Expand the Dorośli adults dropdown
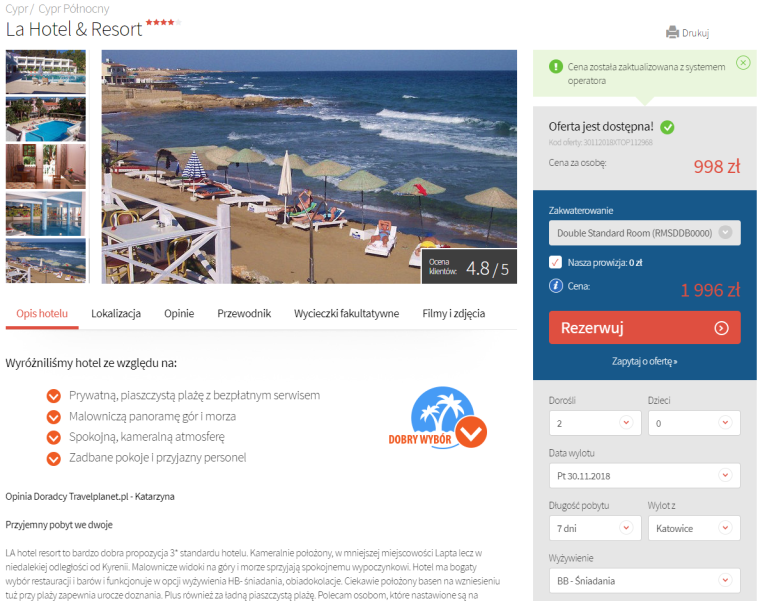 coord(595,423)
